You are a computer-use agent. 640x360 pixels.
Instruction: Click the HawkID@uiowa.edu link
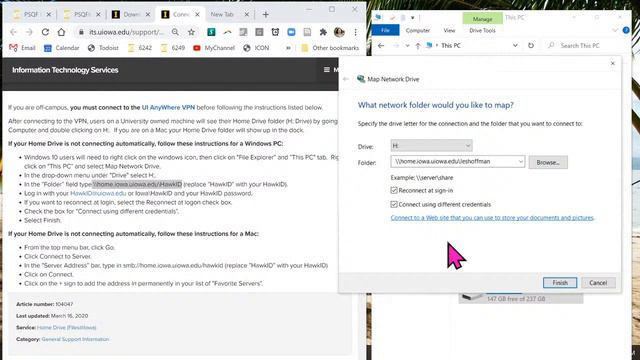tap(98, 193)
